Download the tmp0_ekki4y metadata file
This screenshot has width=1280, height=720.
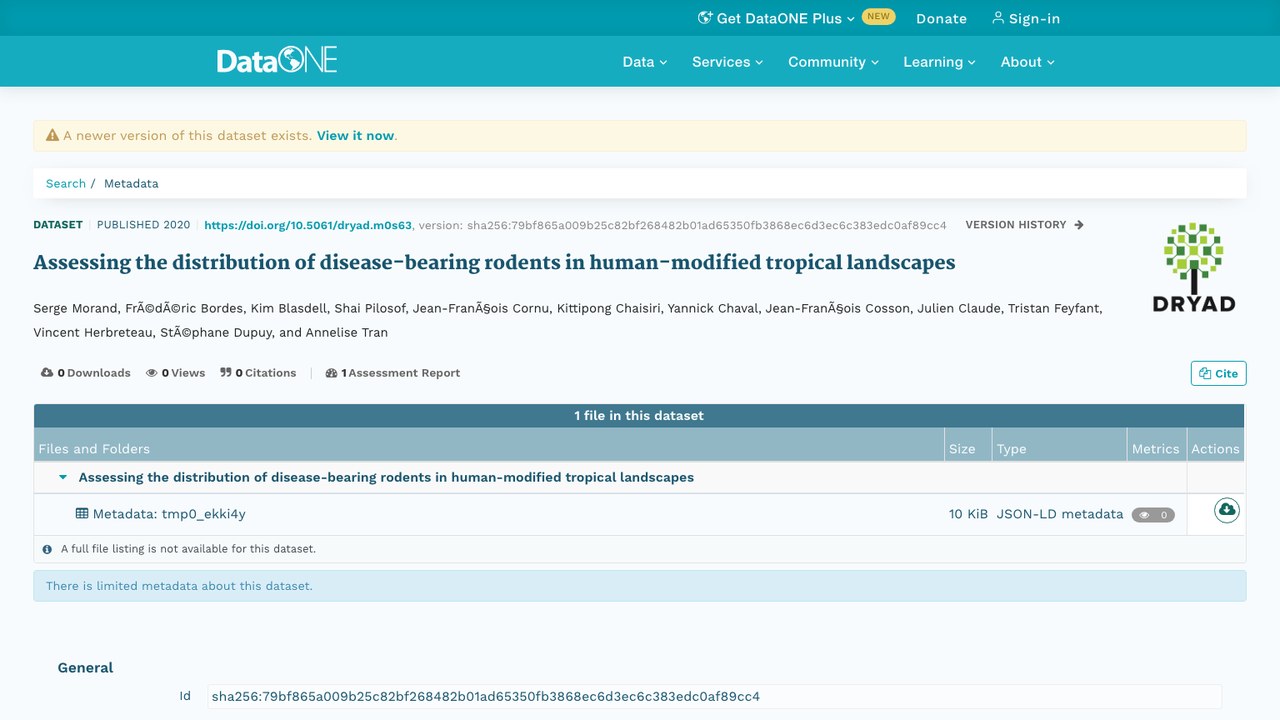pyautogui.click(x=1226, y=511)
